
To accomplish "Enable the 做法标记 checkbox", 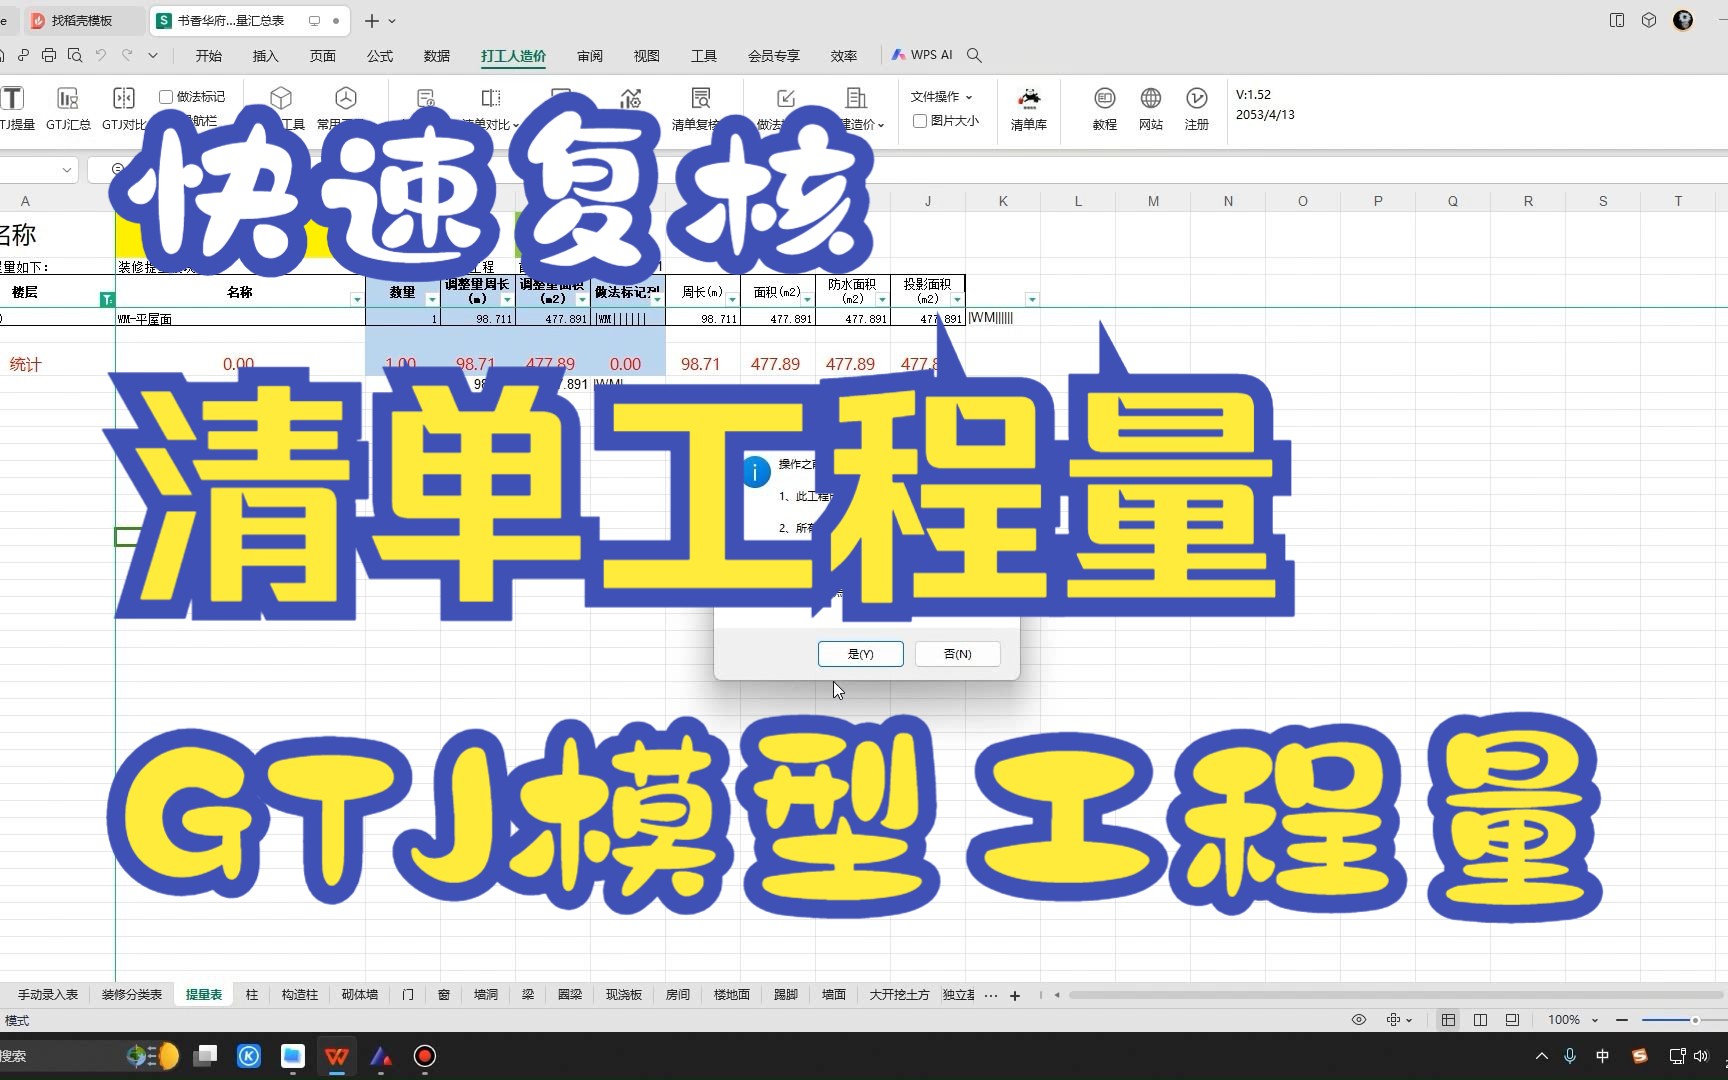I will pyautogui.click(x=166, y=96).
